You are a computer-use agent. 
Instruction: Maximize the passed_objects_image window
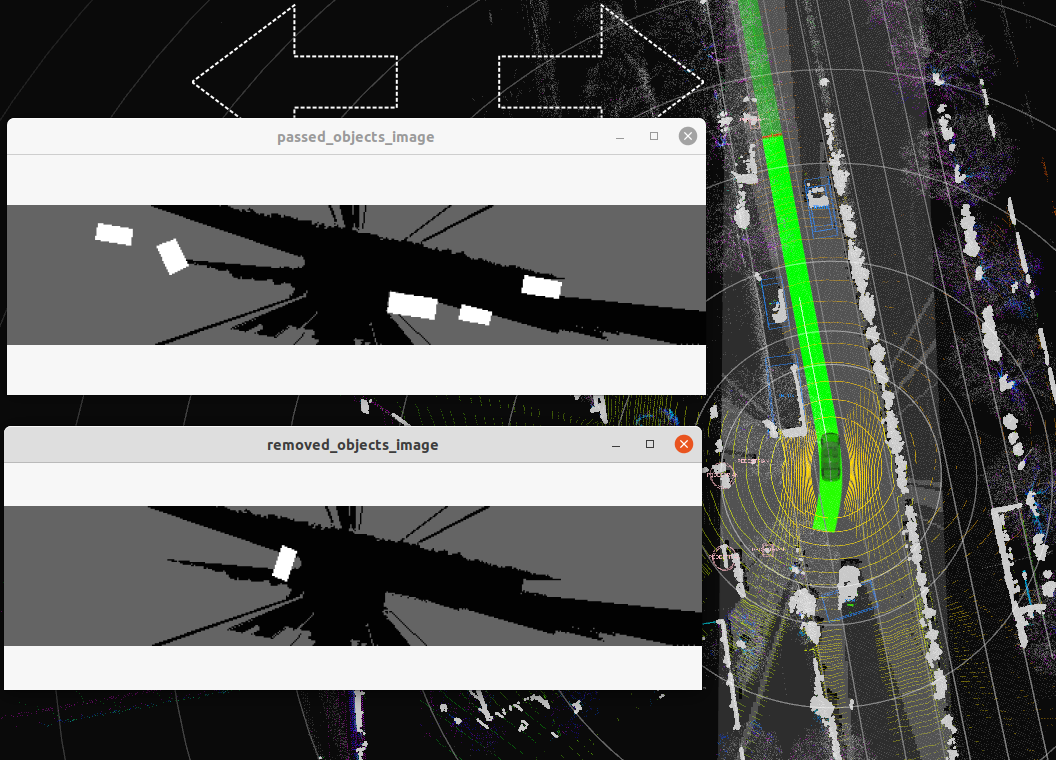[x=655, y=135]
